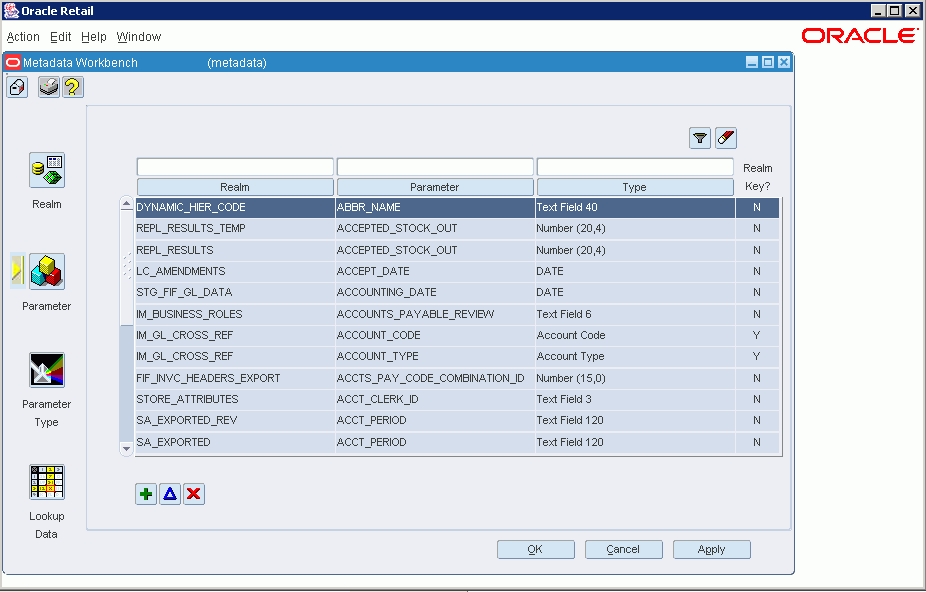Select the ACCOUNTS_PAYABLE_REVIEW parameter cell
926x592 pixels.
pos(435,314)
